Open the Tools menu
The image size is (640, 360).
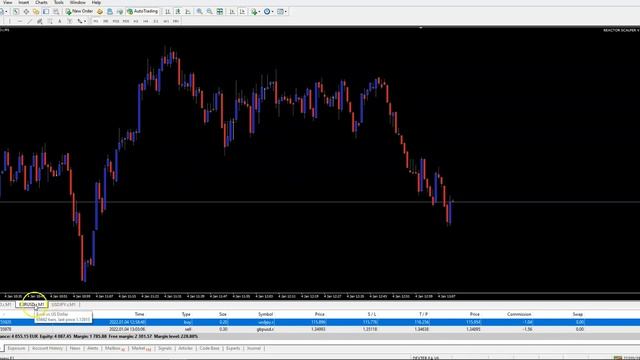pyautogui.click(x=59, y=2)
